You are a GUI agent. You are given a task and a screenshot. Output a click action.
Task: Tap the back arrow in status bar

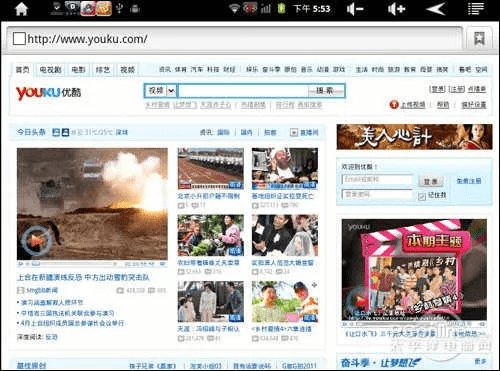click(x=436, y=9)
